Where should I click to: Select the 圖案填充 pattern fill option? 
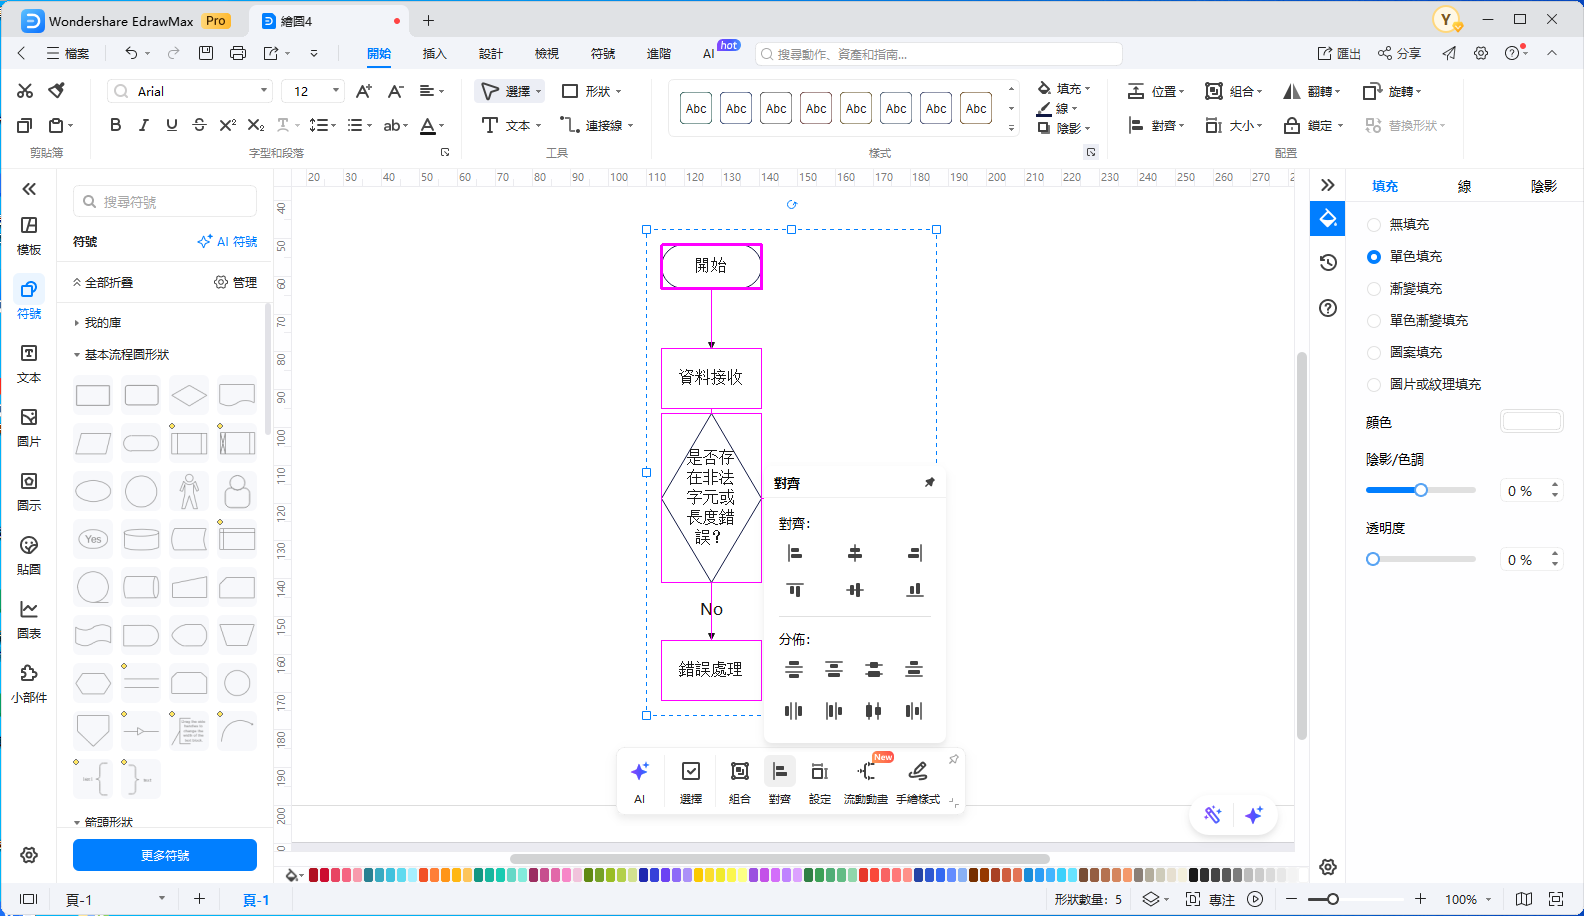coord(1374,353)
